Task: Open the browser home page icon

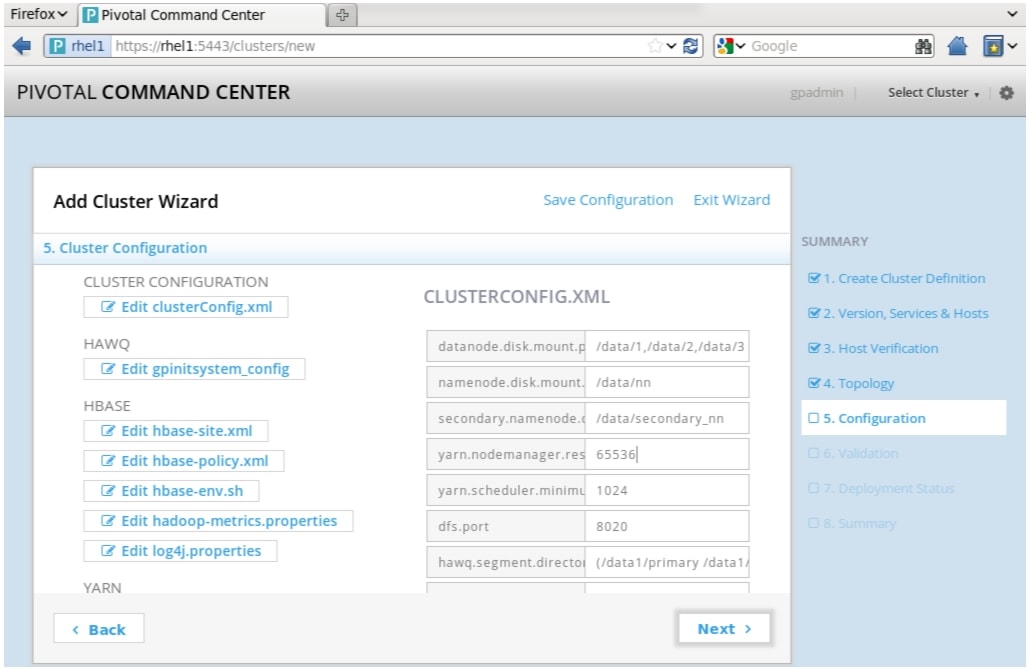Action: 957,46
